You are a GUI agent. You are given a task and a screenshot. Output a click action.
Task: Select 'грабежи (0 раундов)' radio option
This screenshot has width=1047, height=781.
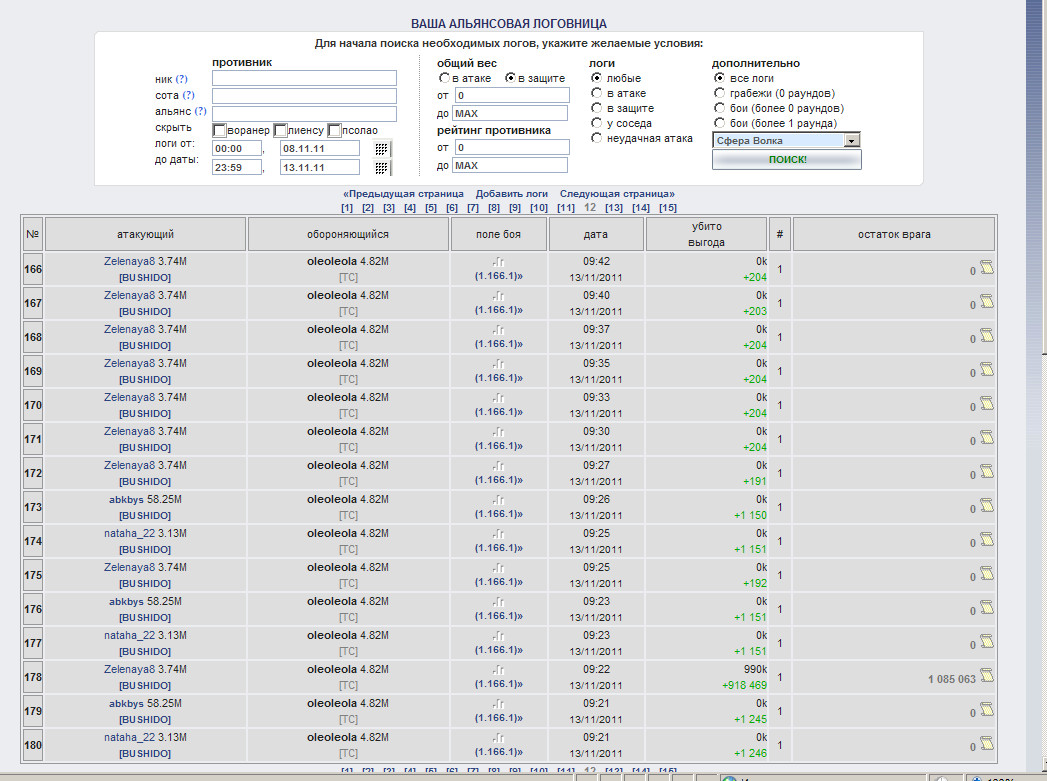tap(719, 93)
